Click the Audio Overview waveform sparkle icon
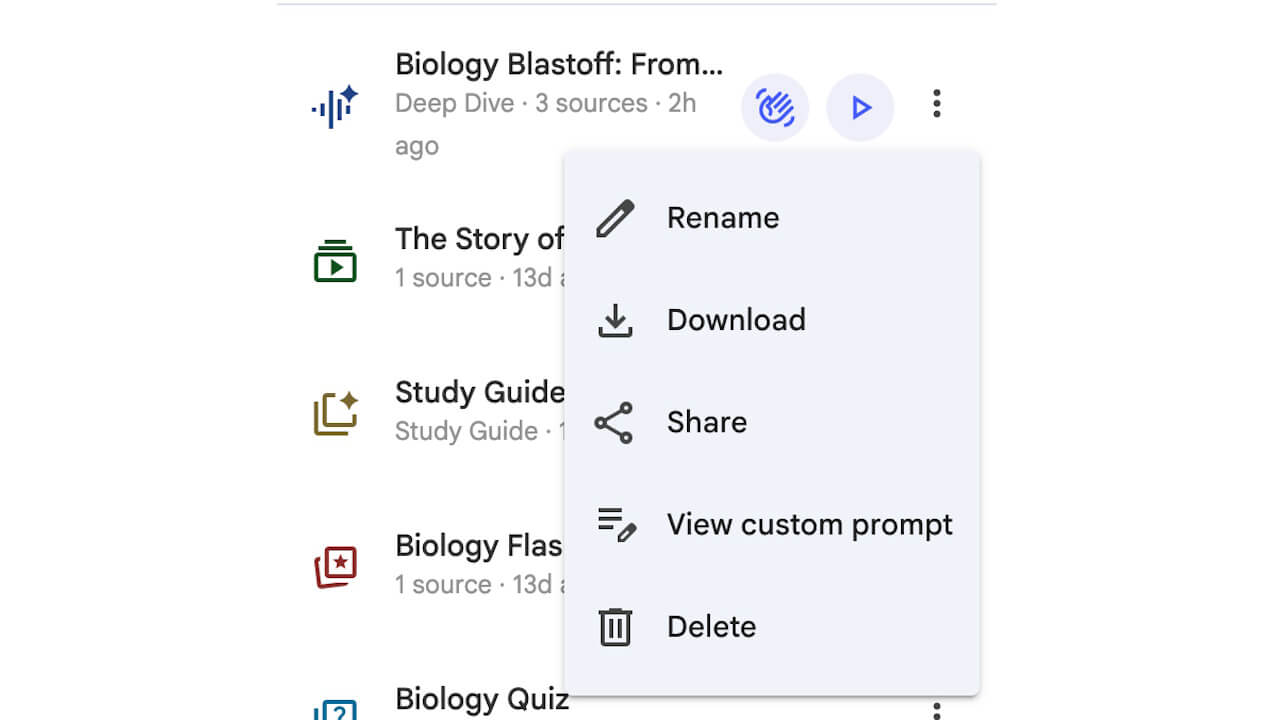This screenshot has width=1280, height=720. (x=334, y=106)
